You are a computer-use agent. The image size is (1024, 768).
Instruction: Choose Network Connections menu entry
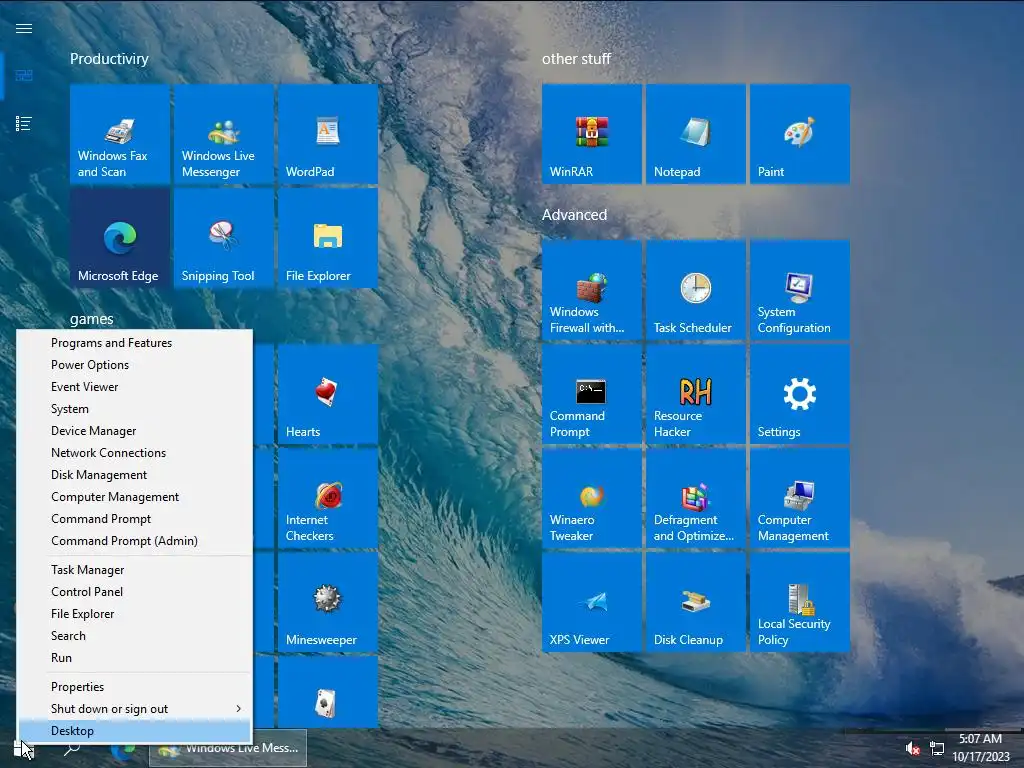click(135, 453)
